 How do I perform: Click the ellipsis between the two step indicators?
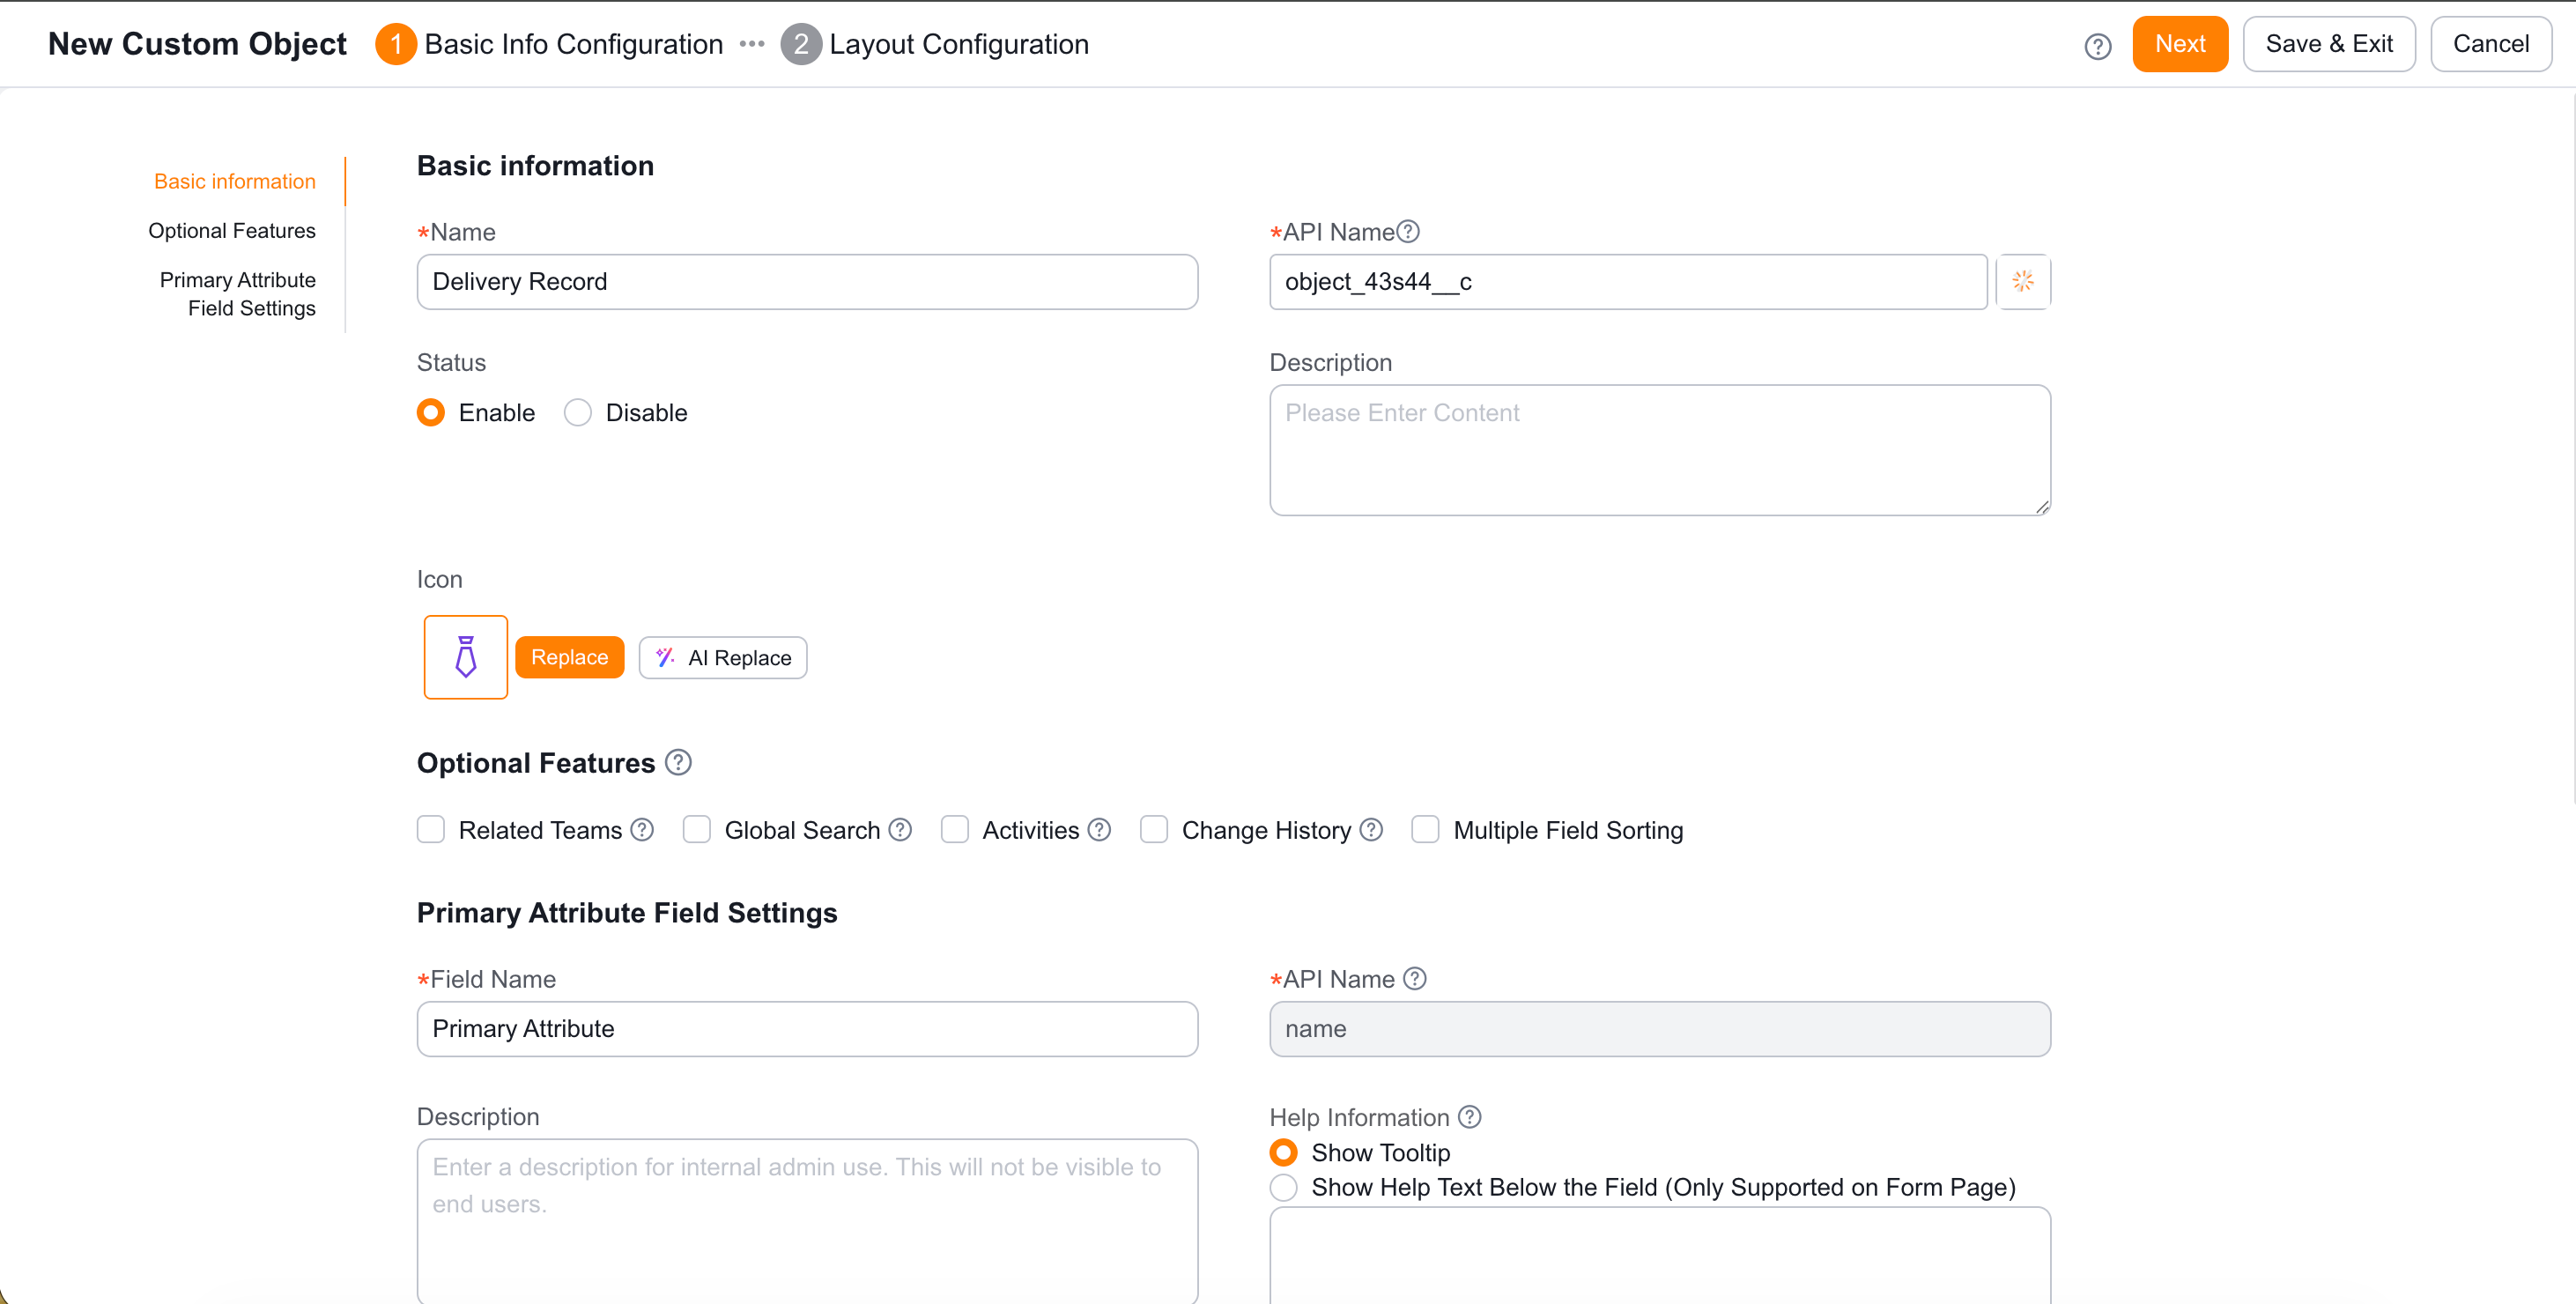(752, 44)
